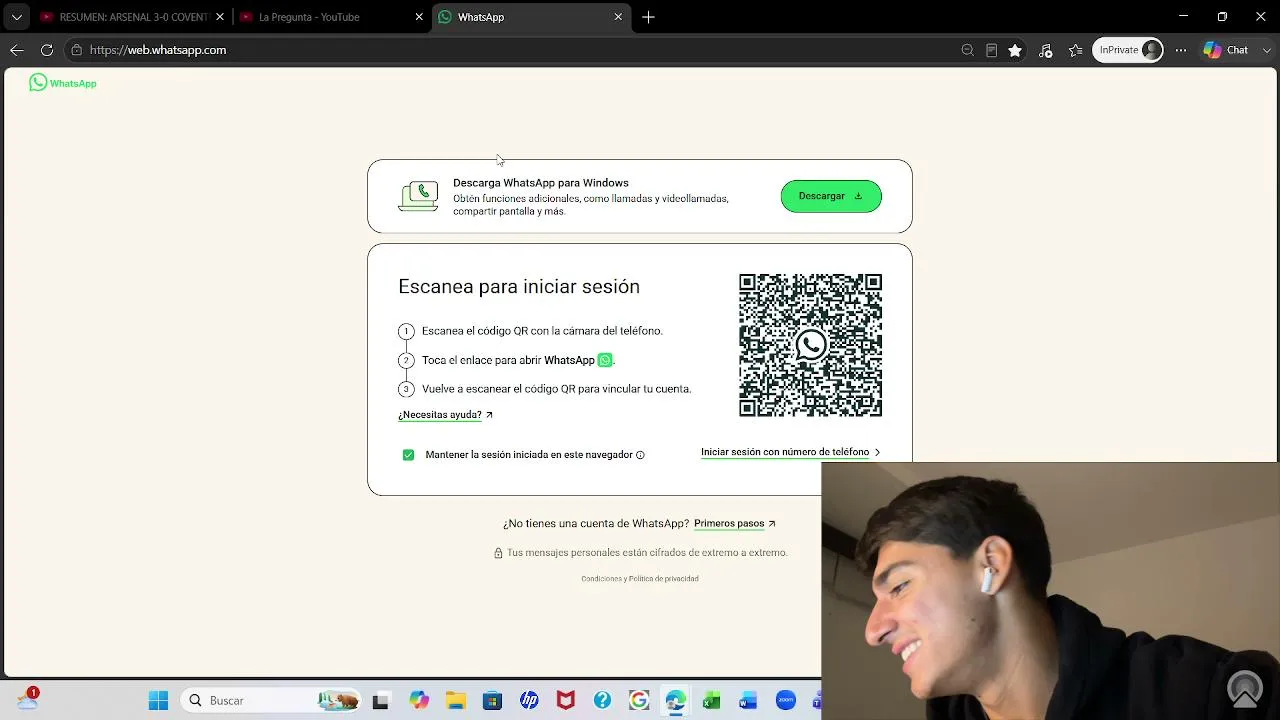
Task: Open the weather widget in the taskbar
Action: click(x=27, y=699)
